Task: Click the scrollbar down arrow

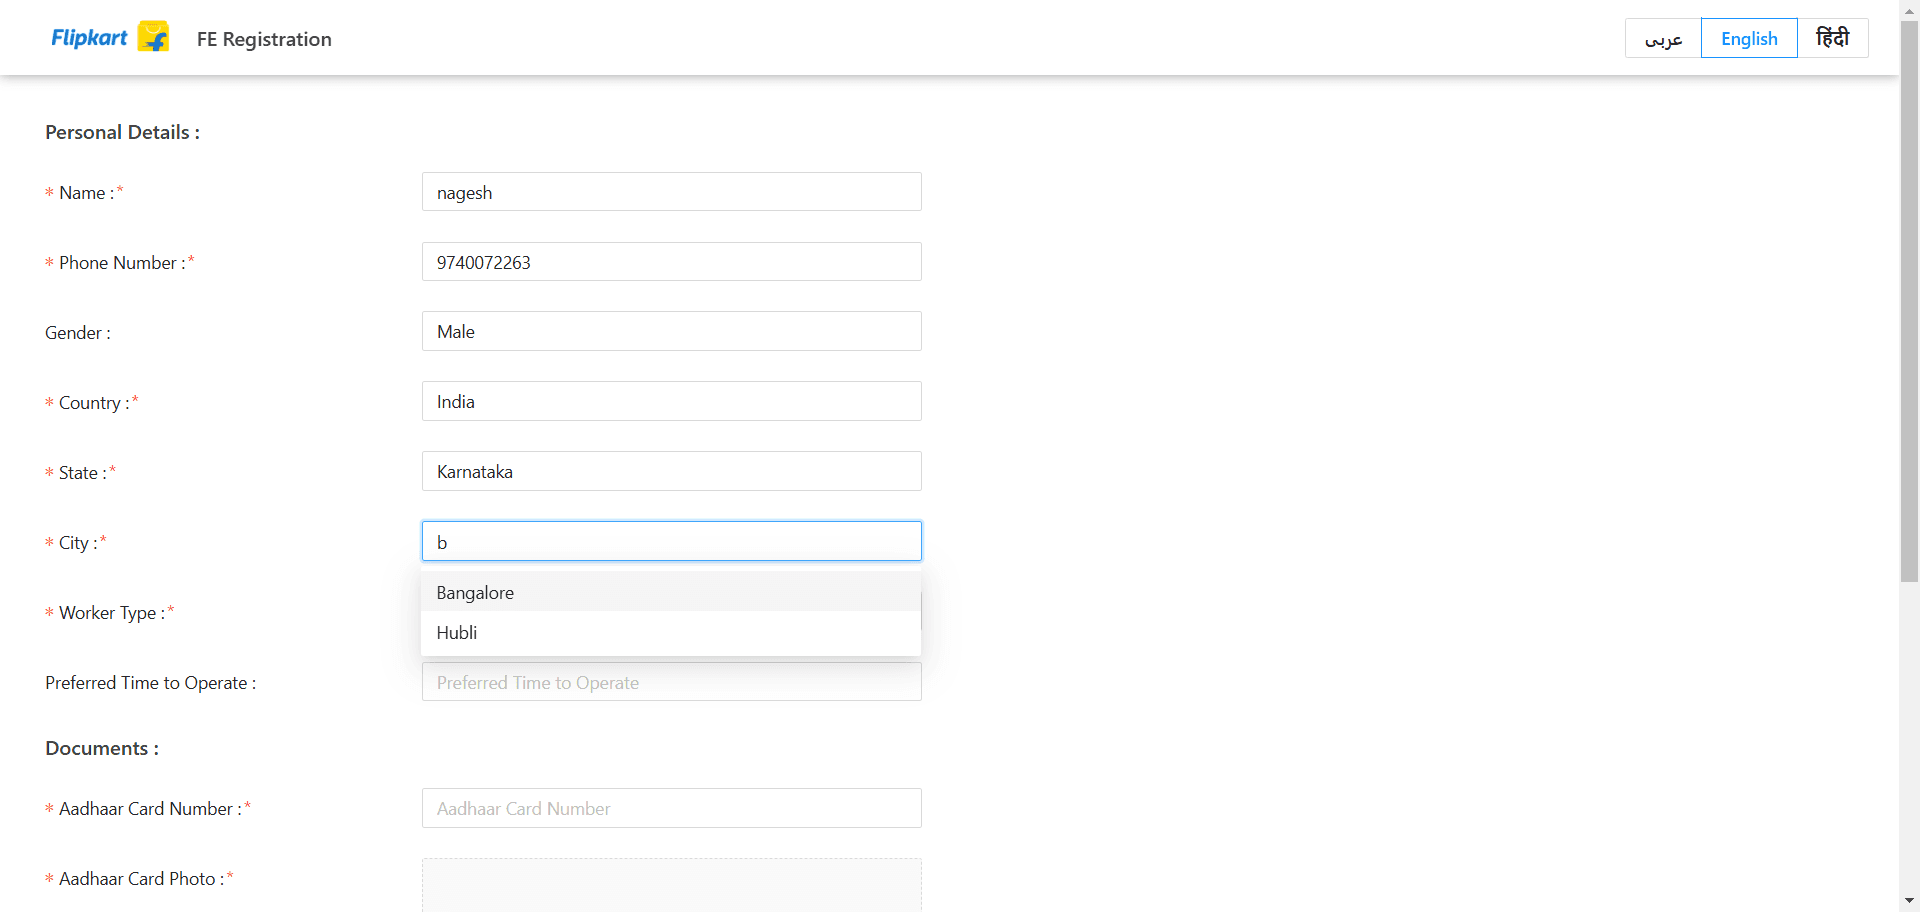Action: (1909, 901)
